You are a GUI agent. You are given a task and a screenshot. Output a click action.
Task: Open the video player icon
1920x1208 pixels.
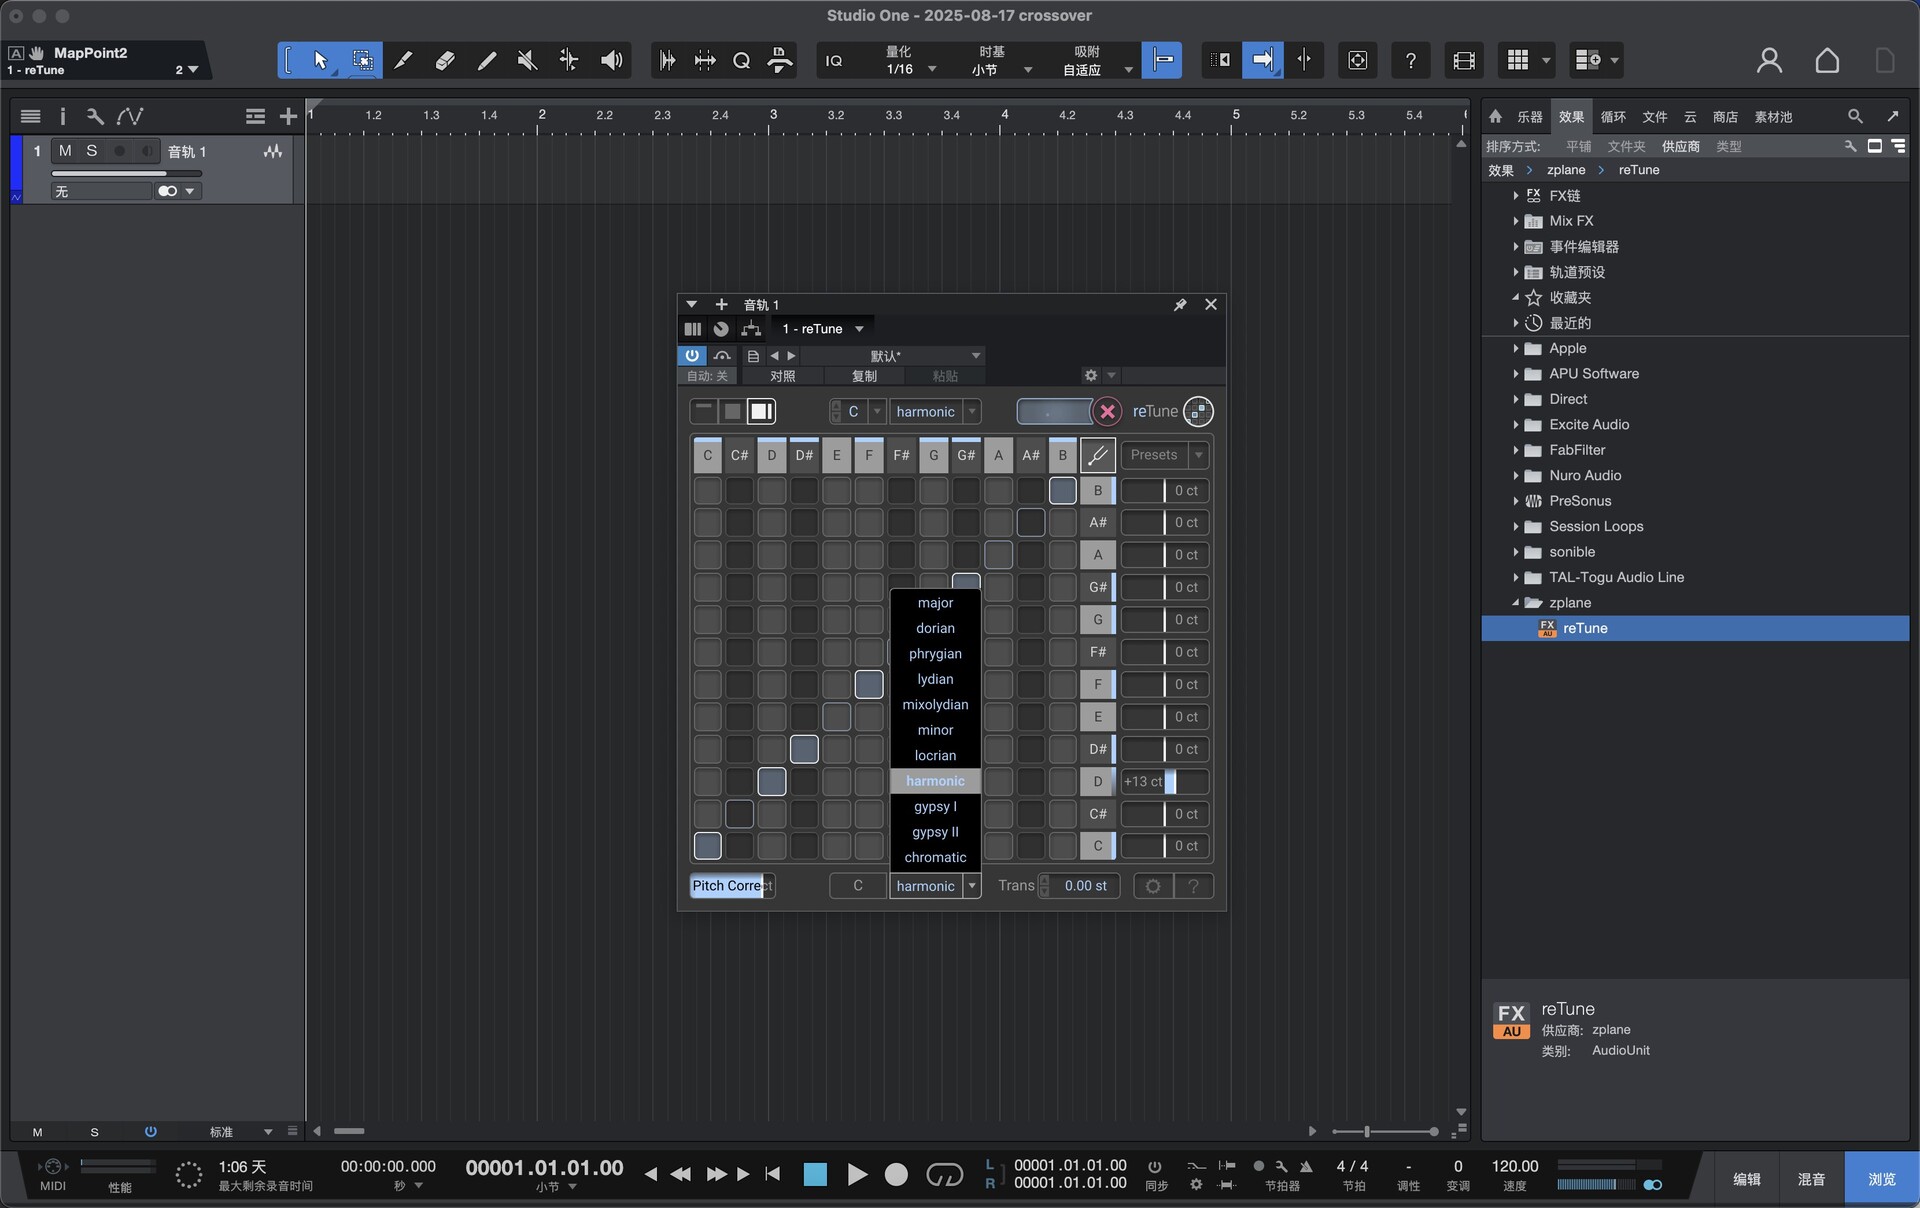click(1464, 61)
